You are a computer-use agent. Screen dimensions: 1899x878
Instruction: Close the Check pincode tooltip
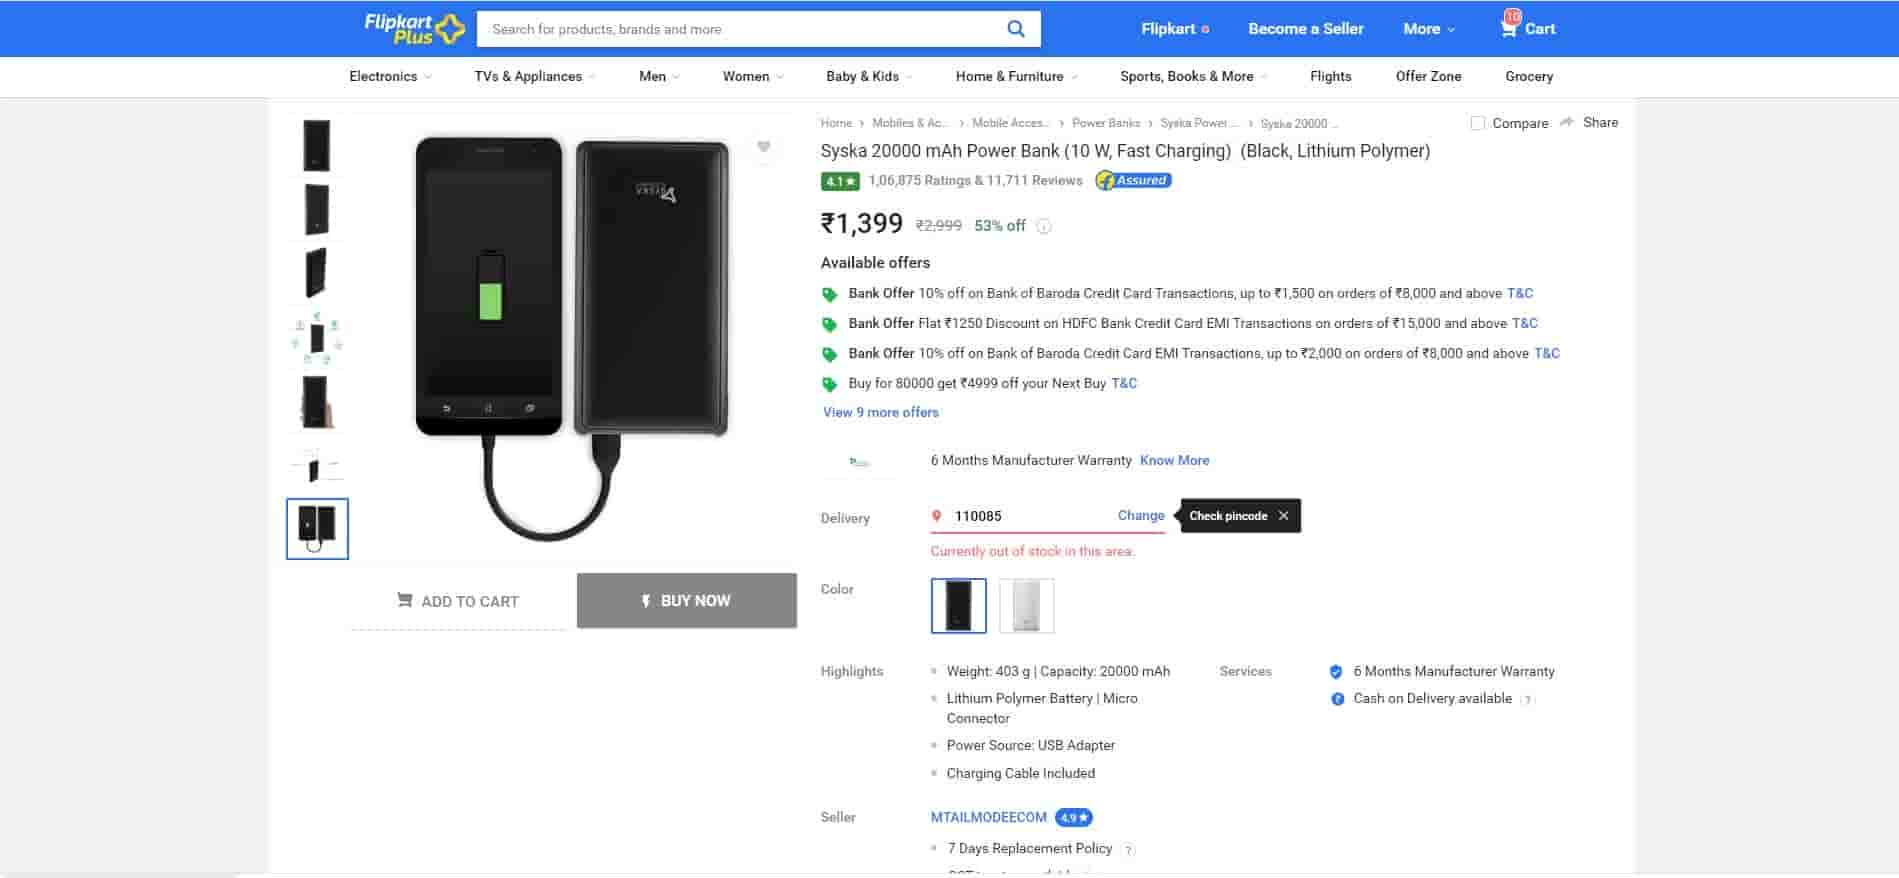click(1283, 516)
